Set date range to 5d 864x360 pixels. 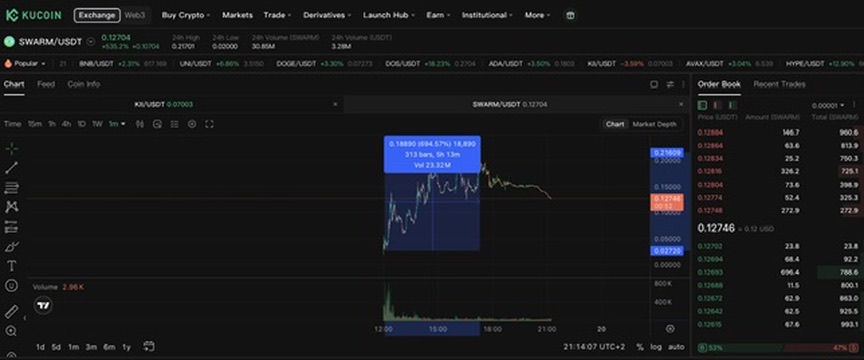[56, 347]
